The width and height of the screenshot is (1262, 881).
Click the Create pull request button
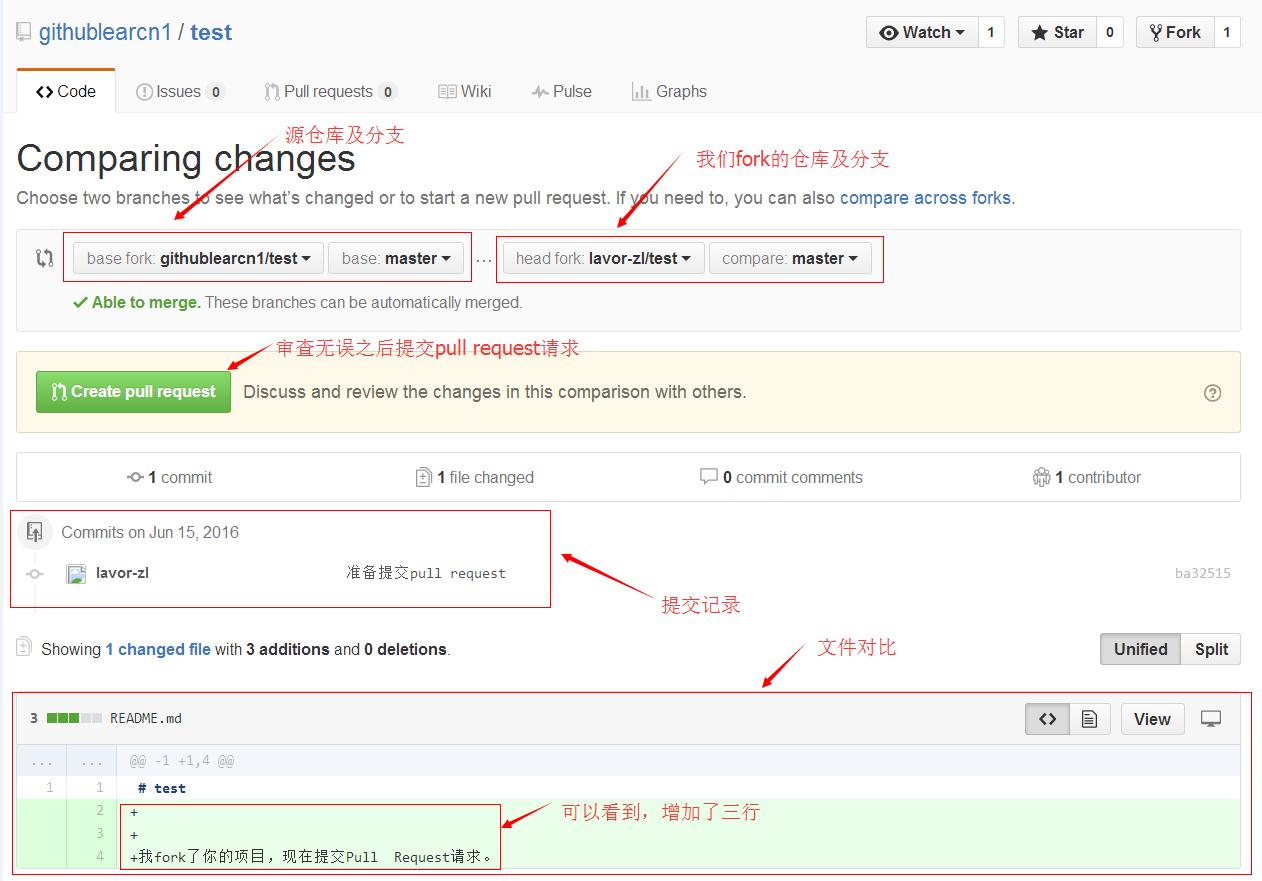point(132,391)
